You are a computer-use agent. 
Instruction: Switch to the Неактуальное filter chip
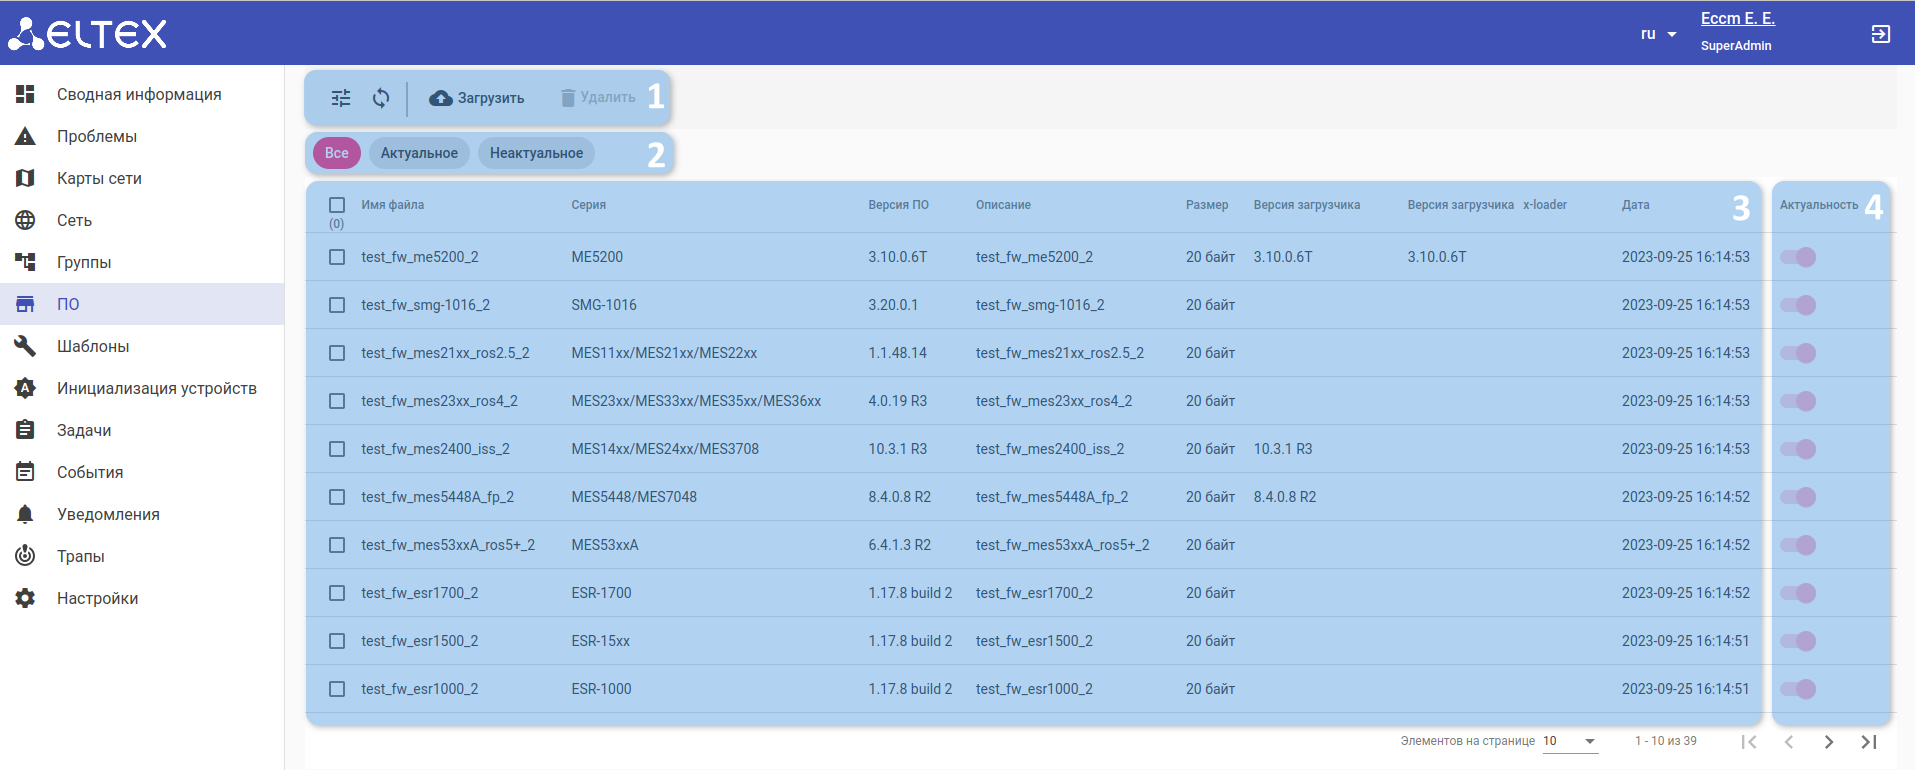[536, 153]
